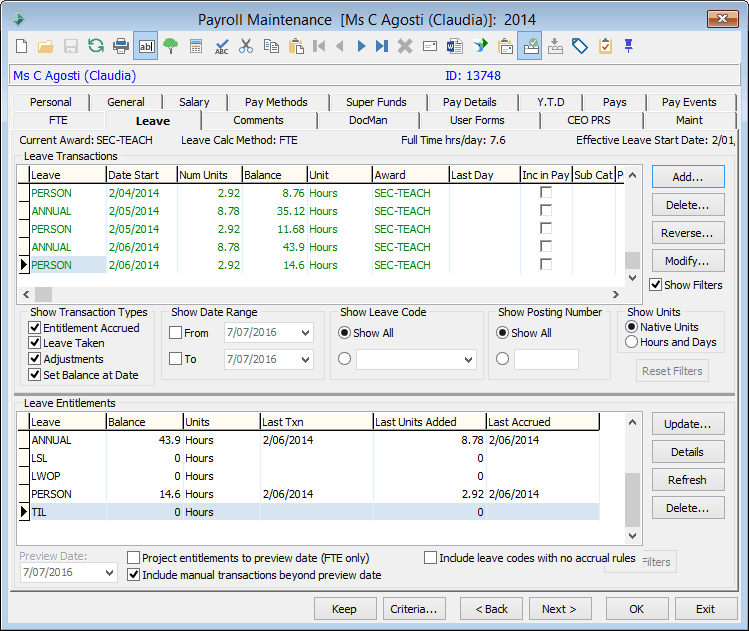Click the Print toolbar icon
Screen dimensions: 749x631
pos(121,46)
